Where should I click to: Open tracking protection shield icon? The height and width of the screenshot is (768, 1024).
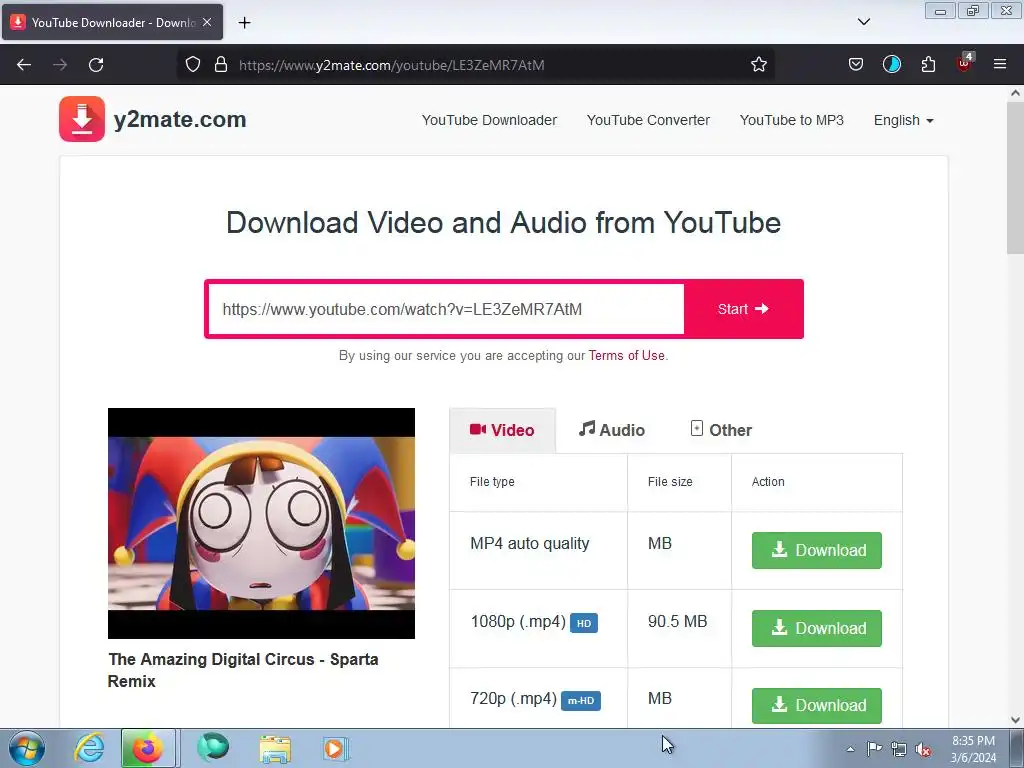pyautogui.click(x=193, y=64)
